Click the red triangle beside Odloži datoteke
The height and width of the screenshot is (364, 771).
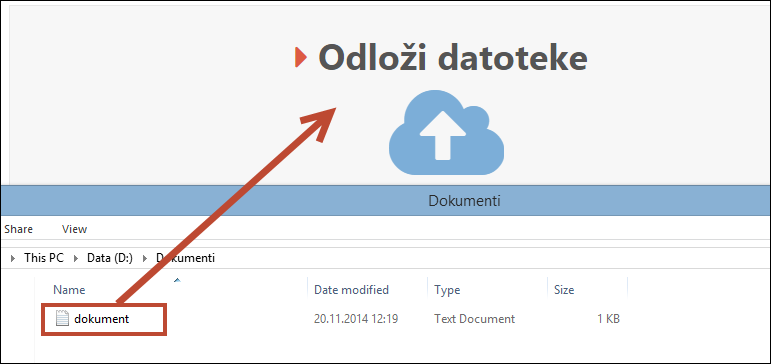pyautogui.click(x=301, y=57)
